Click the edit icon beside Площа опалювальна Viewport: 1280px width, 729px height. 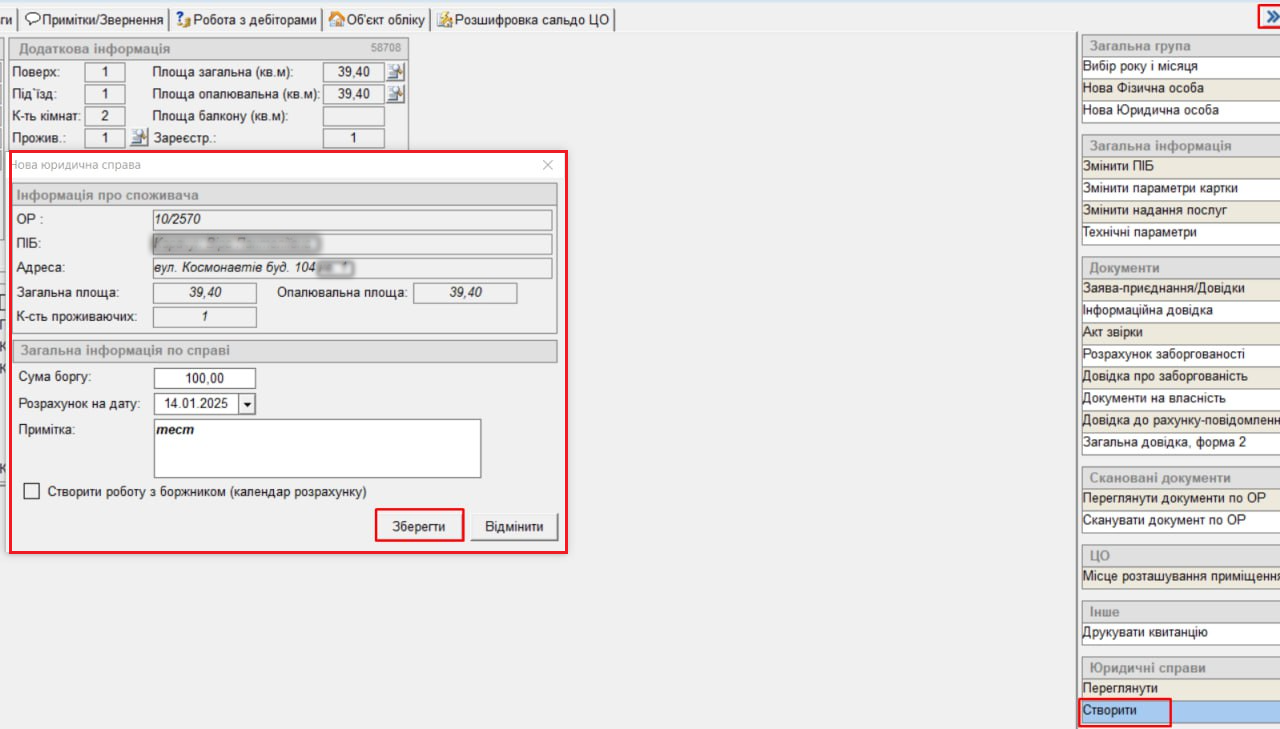coord(396,94)
